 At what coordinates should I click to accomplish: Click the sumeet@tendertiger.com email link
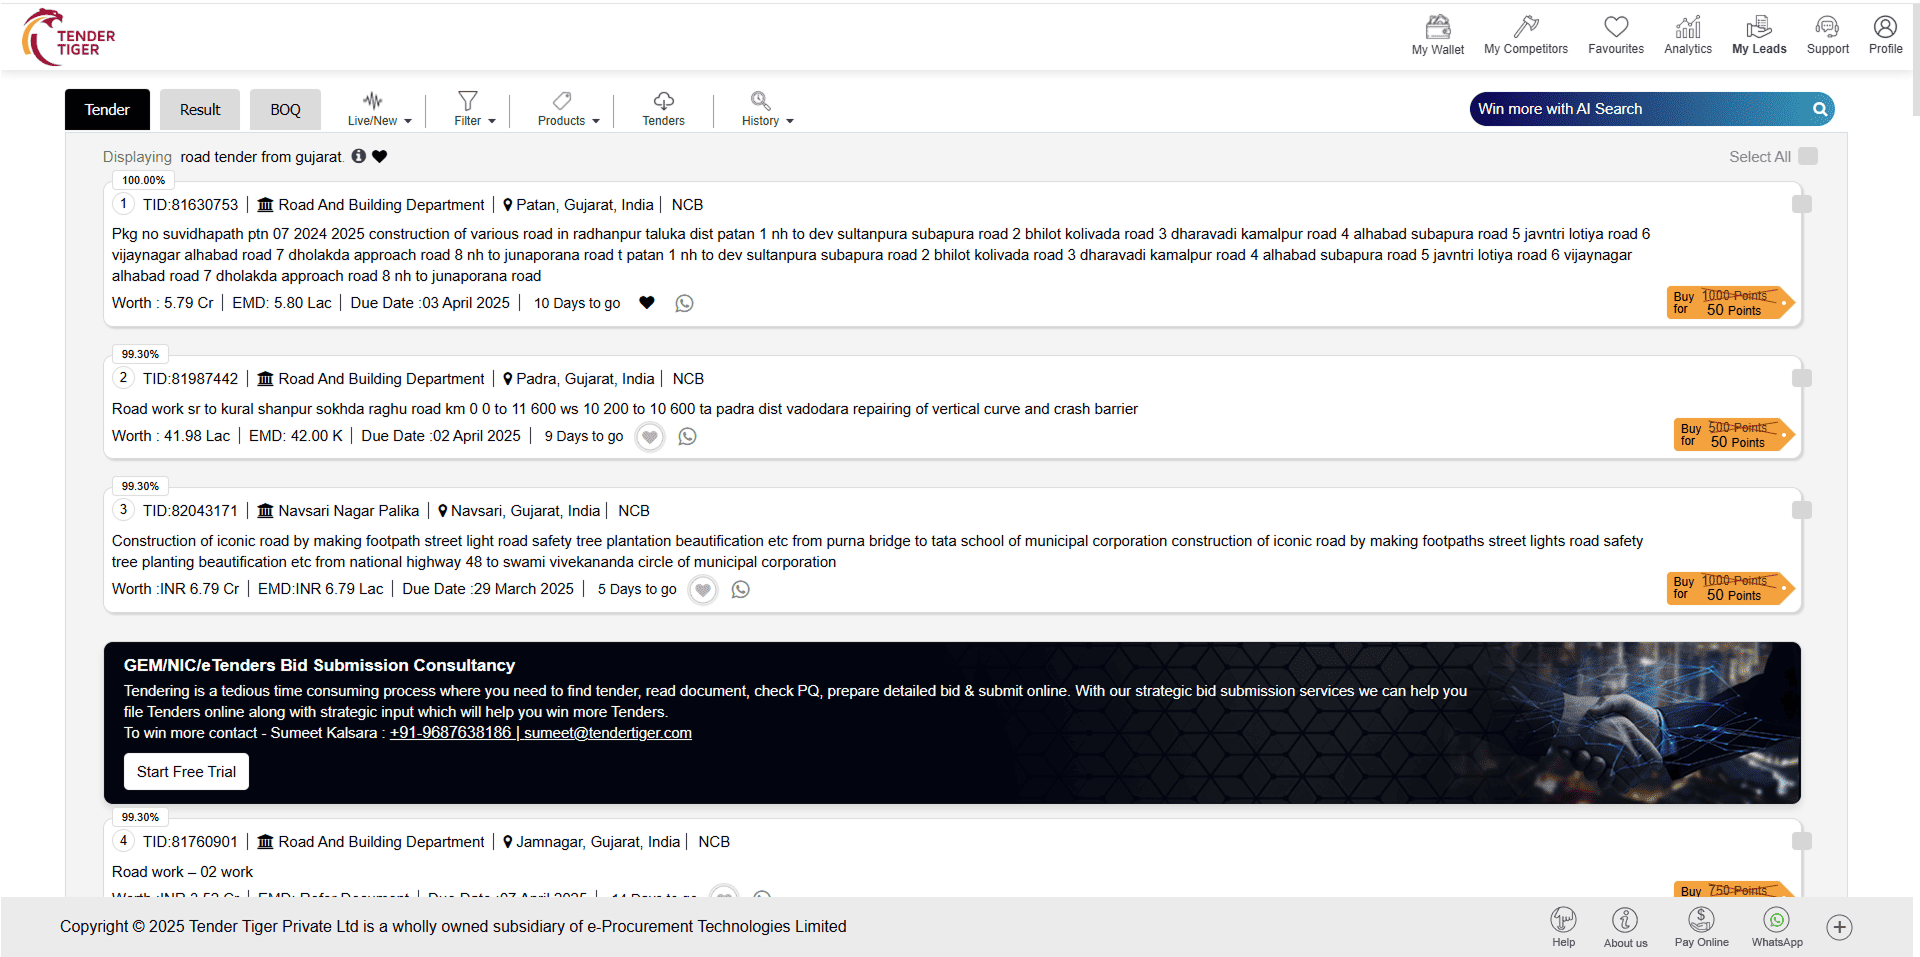608,733
